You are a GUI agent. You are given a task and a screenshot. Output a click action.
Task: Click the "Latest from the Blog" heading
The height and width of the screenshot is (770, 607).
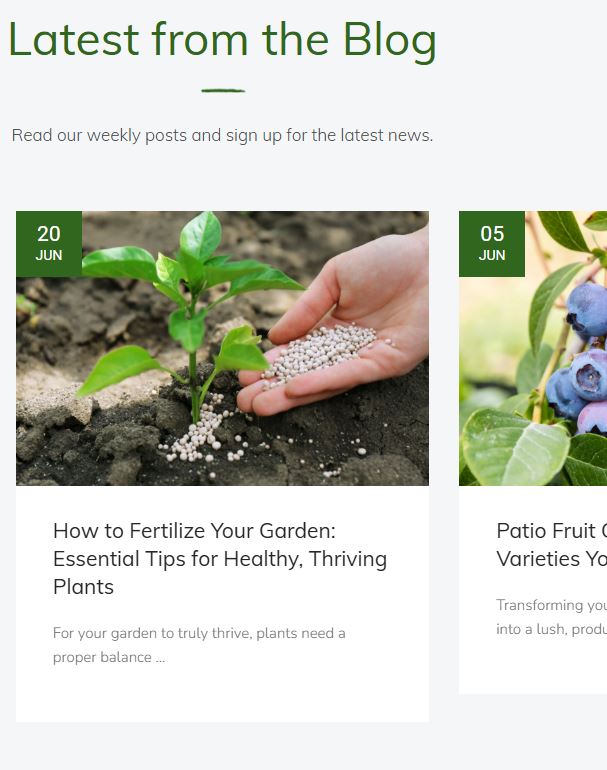click(222, 40)
